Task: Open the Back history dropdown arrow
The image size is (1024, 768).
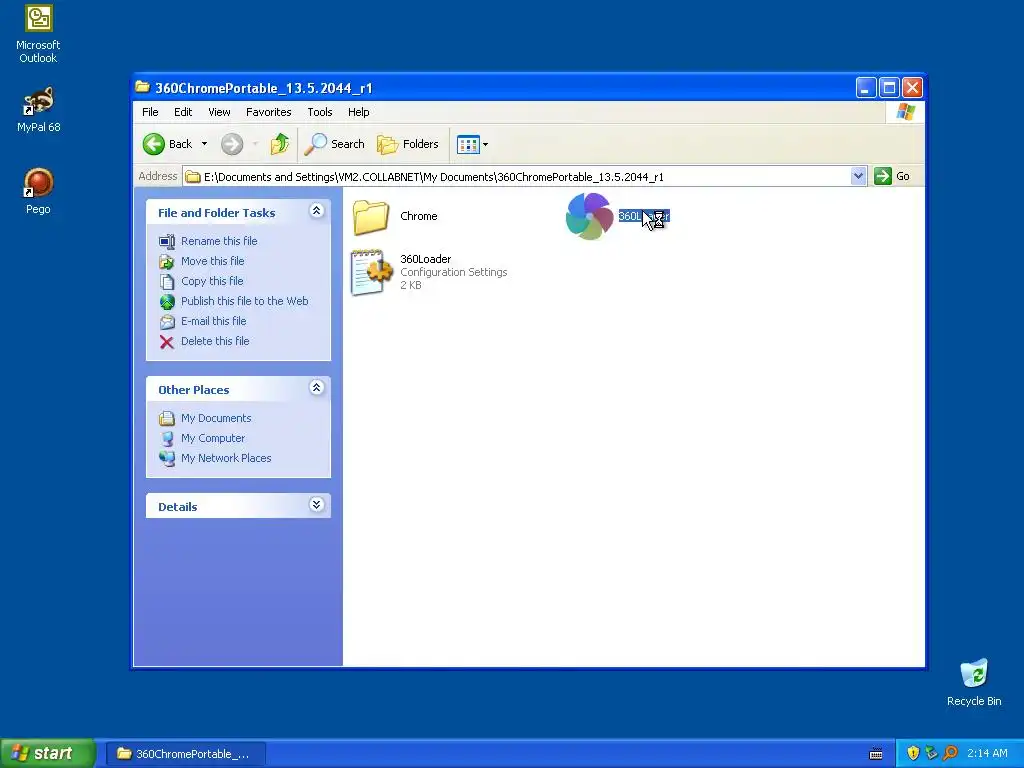Action: 204,144
